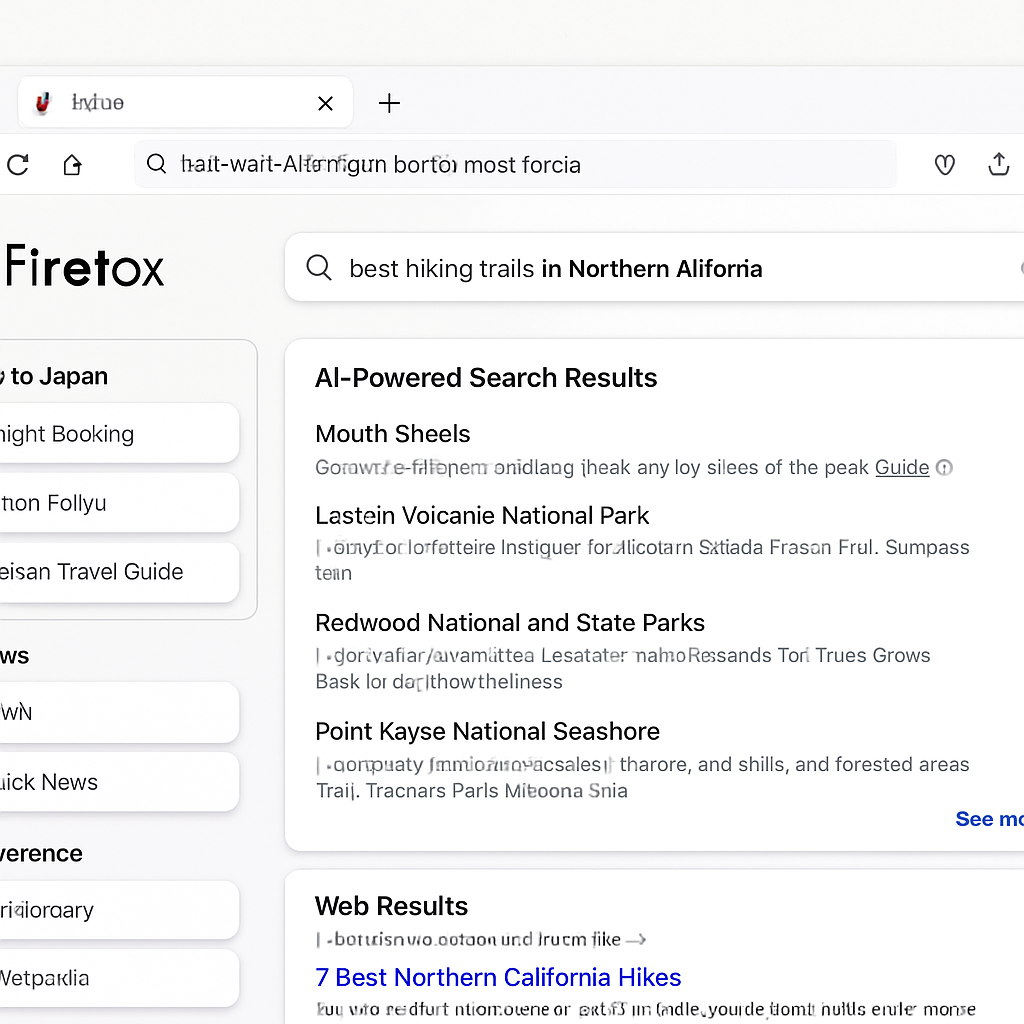Open the 'ick News' sidebar item
This screenshot has width=1024, height=1024.
click(x=118, y=782)
